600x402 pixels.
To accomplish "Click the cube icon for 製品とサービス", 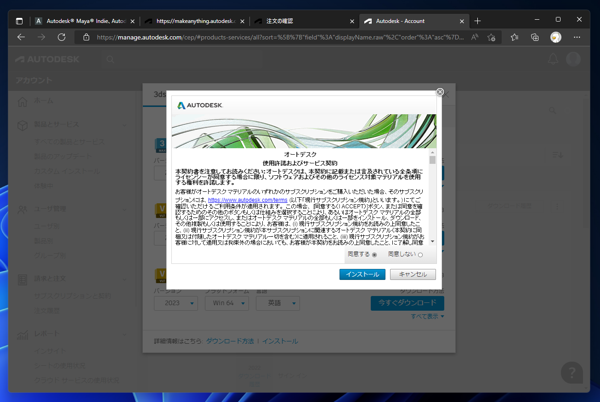I will (x=23, y=125).
